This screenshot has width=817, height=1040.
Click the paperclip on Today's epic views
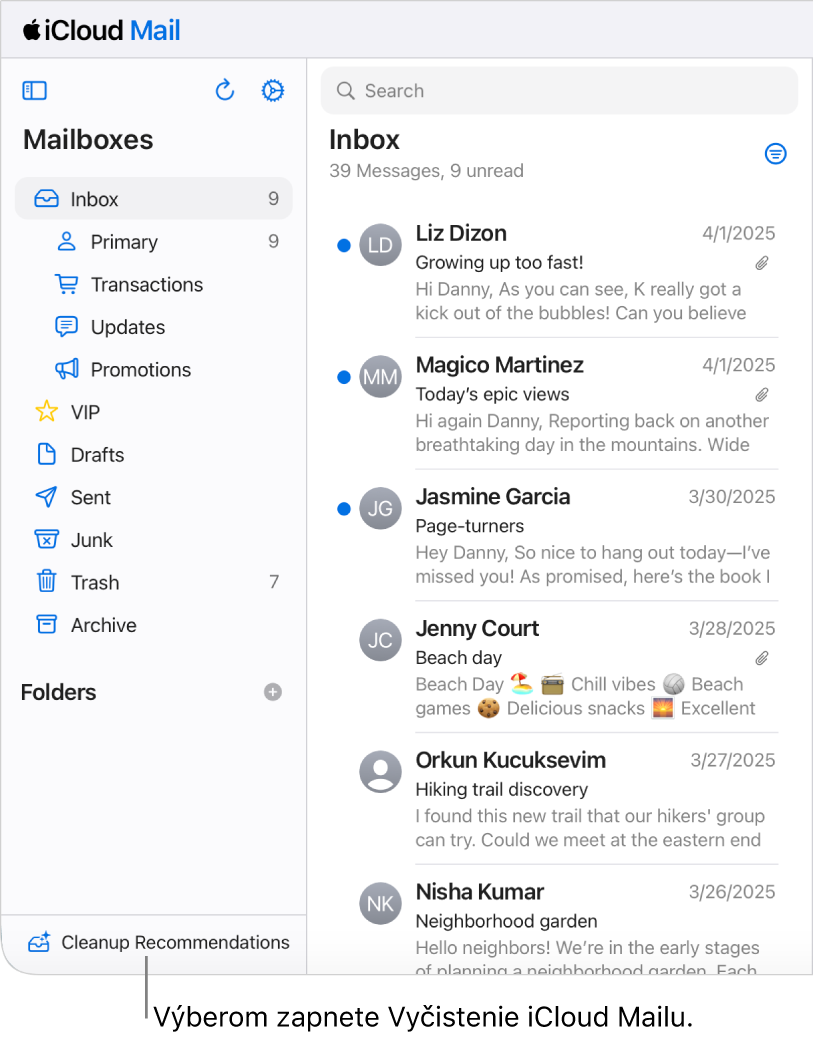762,396
